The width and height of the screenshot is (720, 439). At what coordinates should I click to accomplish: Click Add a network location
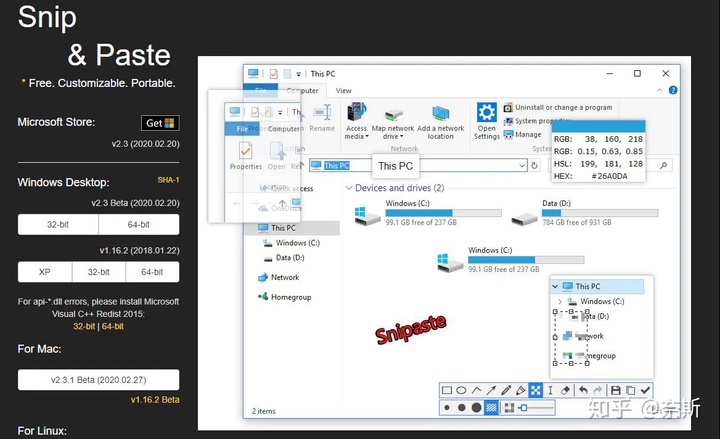(441, 123)
